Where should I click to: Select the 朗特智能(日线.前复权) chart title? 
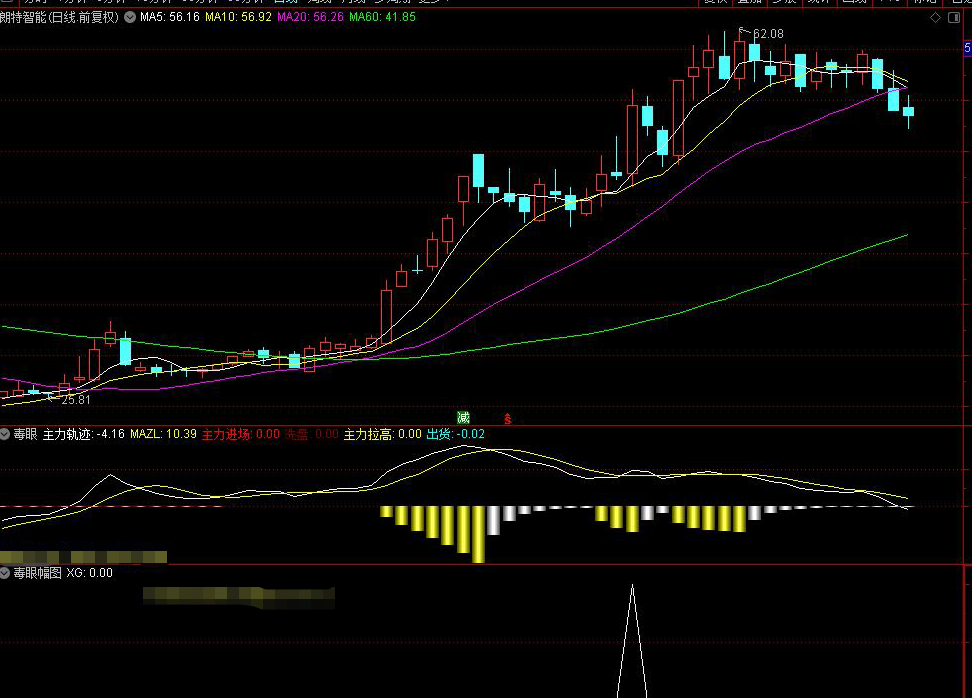click(x=60, y=17)
